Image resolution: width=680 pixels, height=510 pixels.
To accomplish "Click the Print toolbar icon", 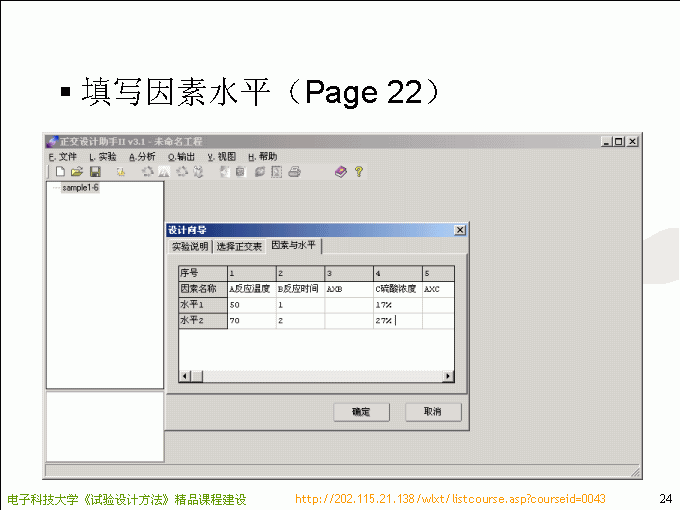I will tap(295, 172).
